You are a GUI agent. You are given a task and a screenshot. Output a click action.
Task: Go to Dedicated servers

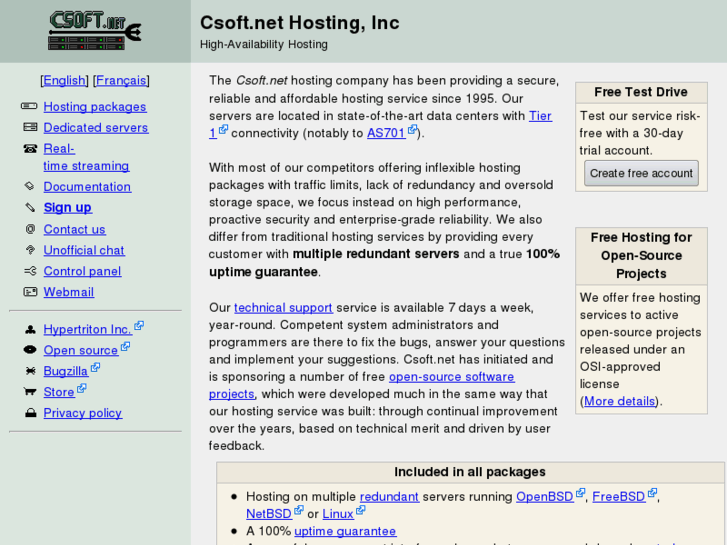(x=96, y=128)
